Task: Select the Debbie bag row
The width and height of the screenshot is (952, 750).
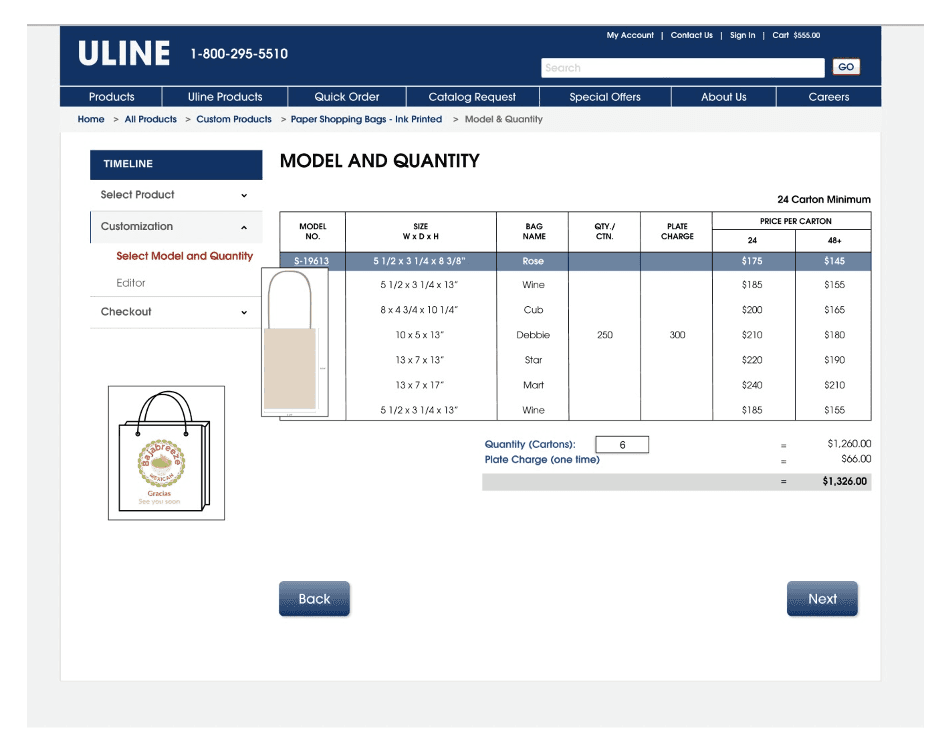Action: pyautogui.click(x=533, y=335)
